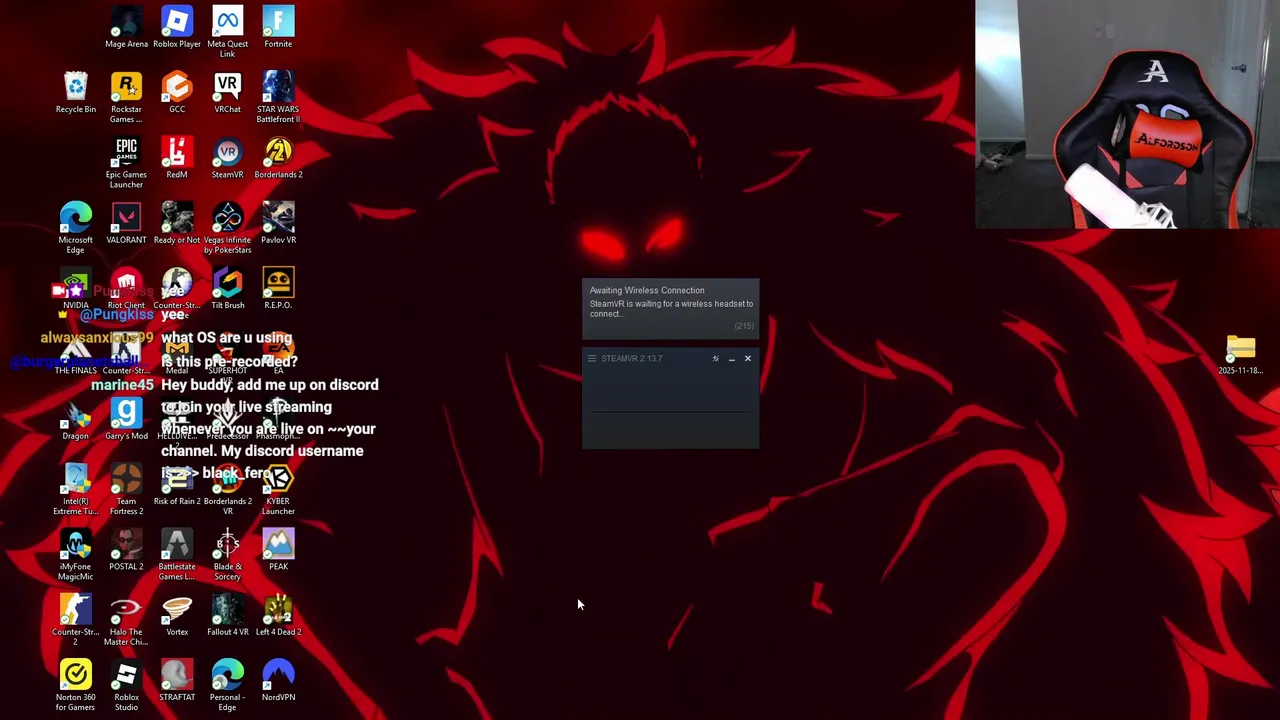Select the Intel Extreme Tuning icon

click(76, 489)
